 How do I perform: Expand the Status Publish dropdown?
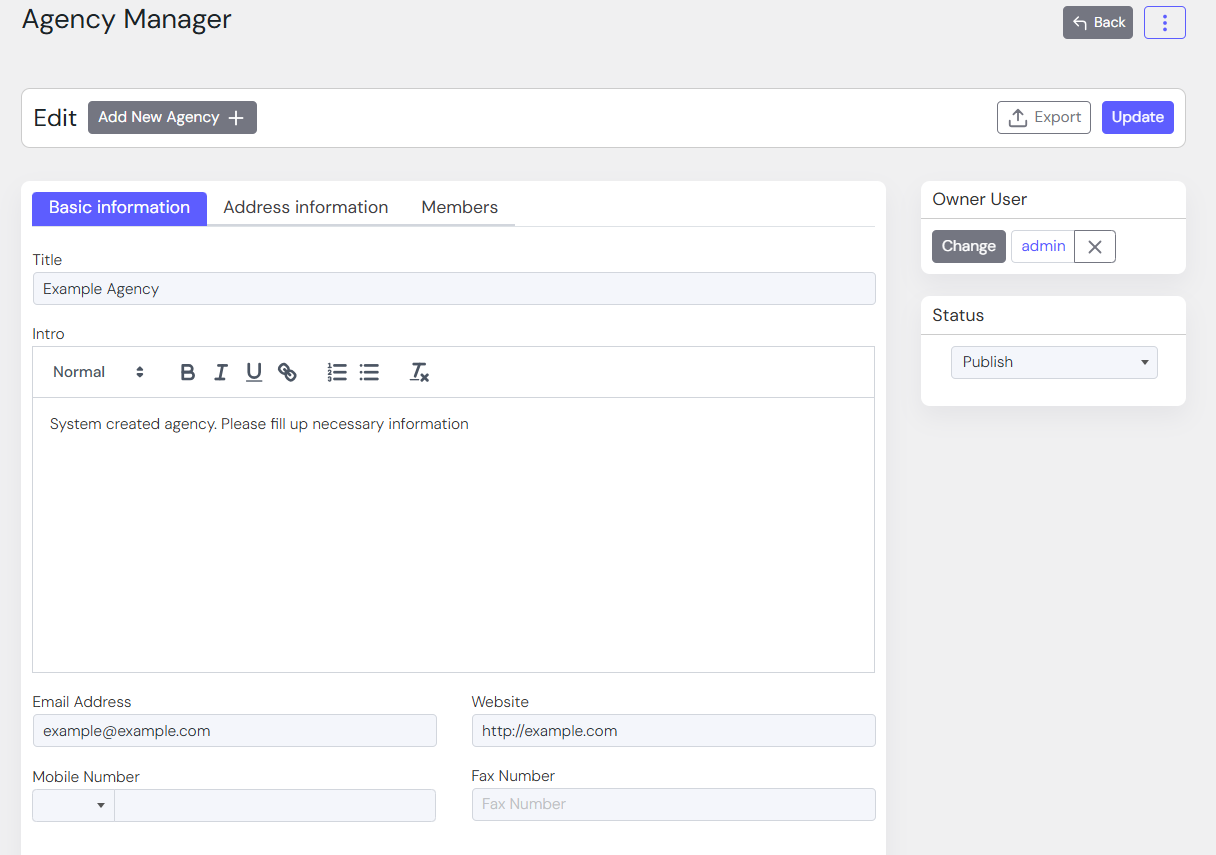pos(1054,362)
